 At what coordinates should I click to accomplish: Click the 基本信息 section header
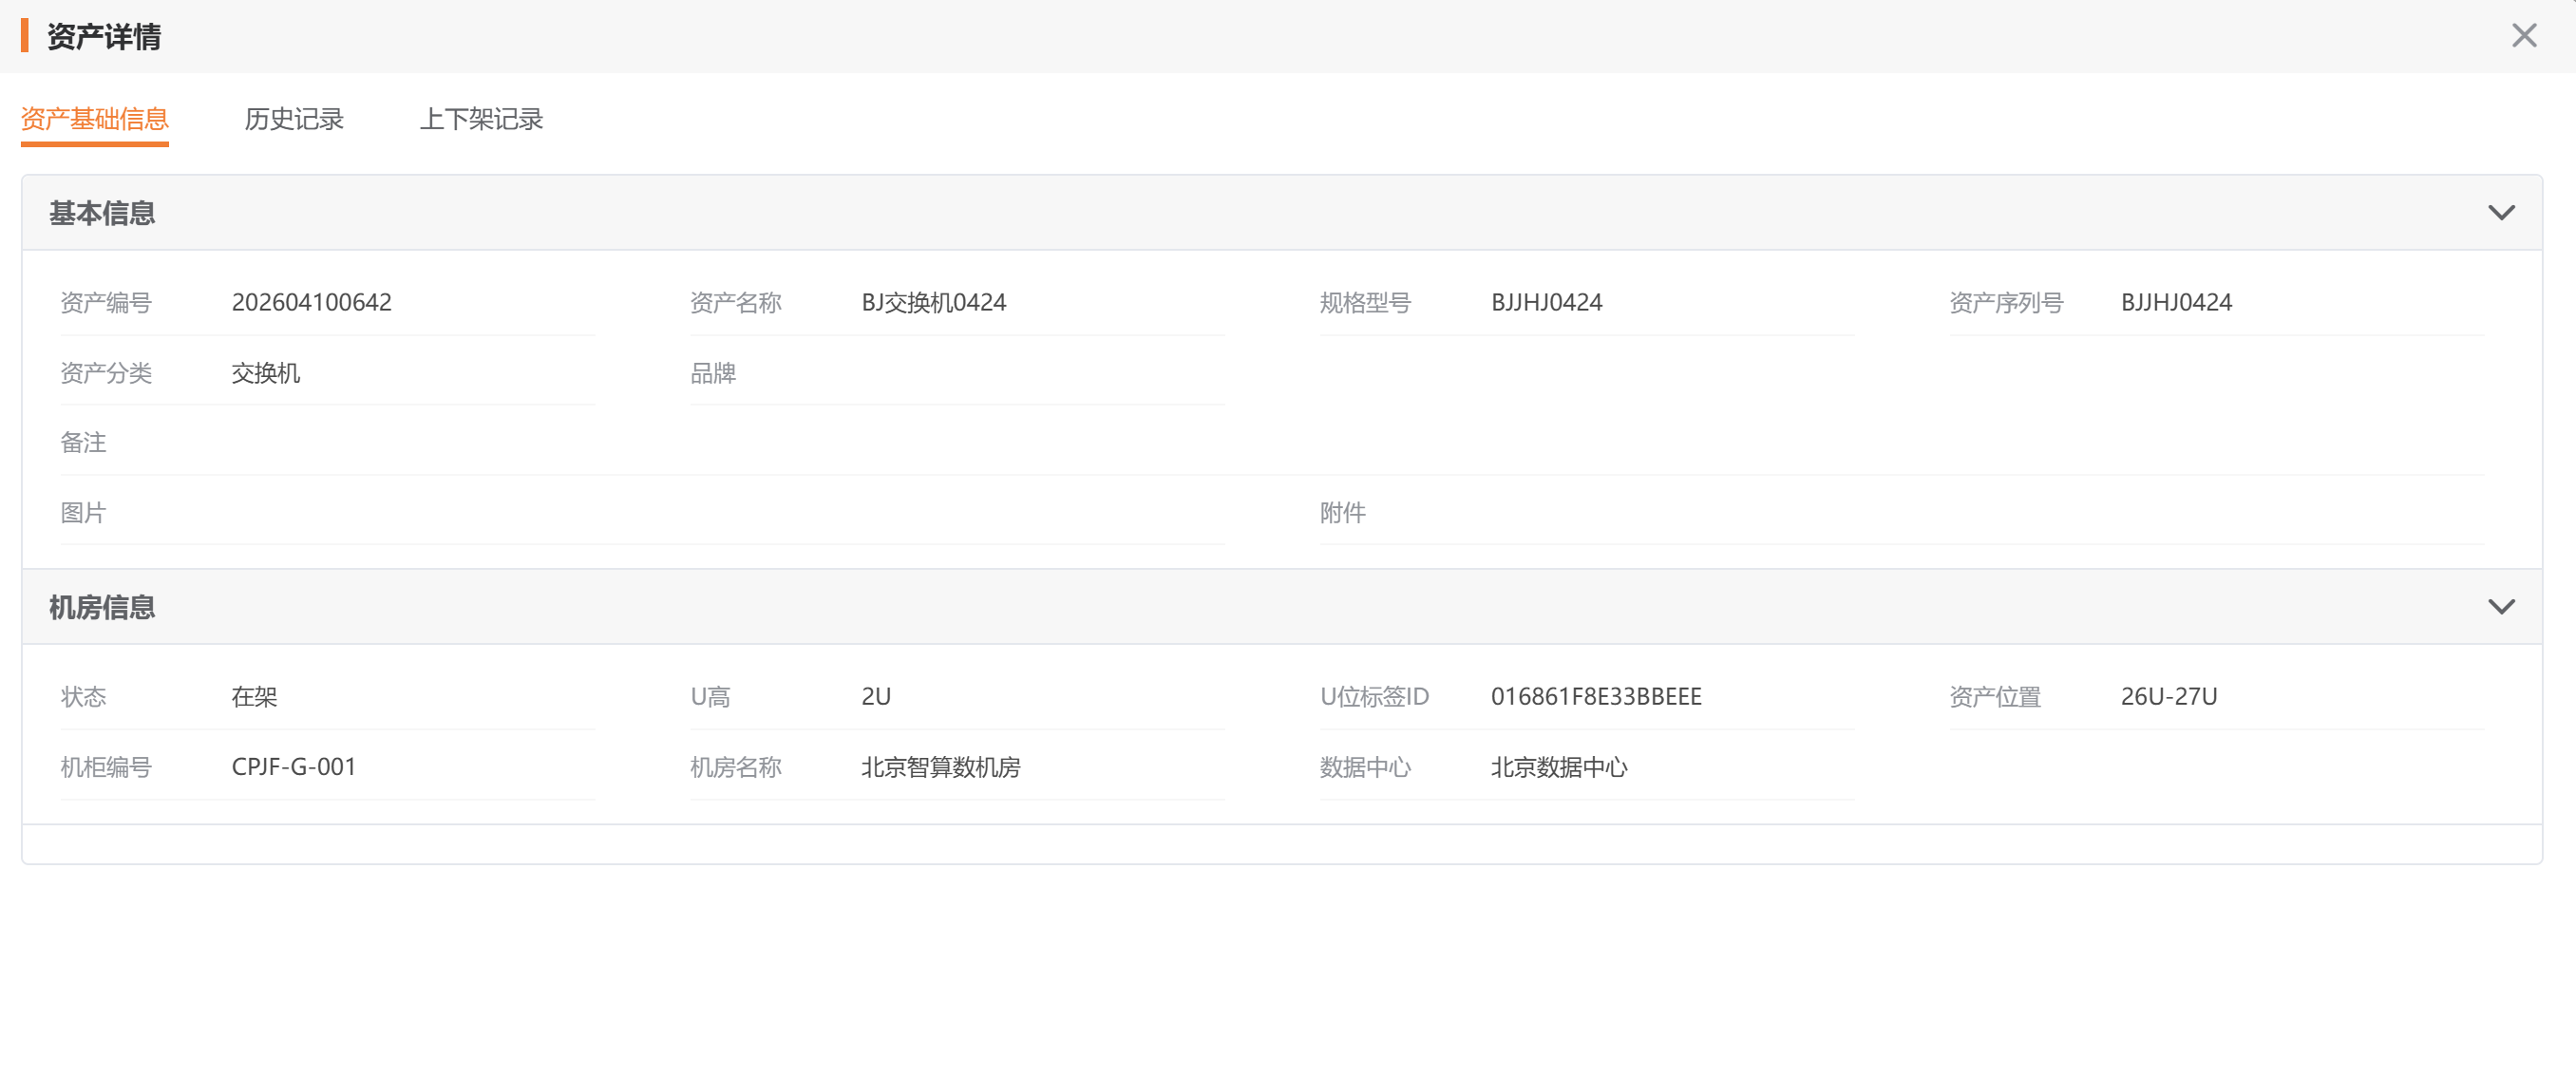(x=102, y=213)
